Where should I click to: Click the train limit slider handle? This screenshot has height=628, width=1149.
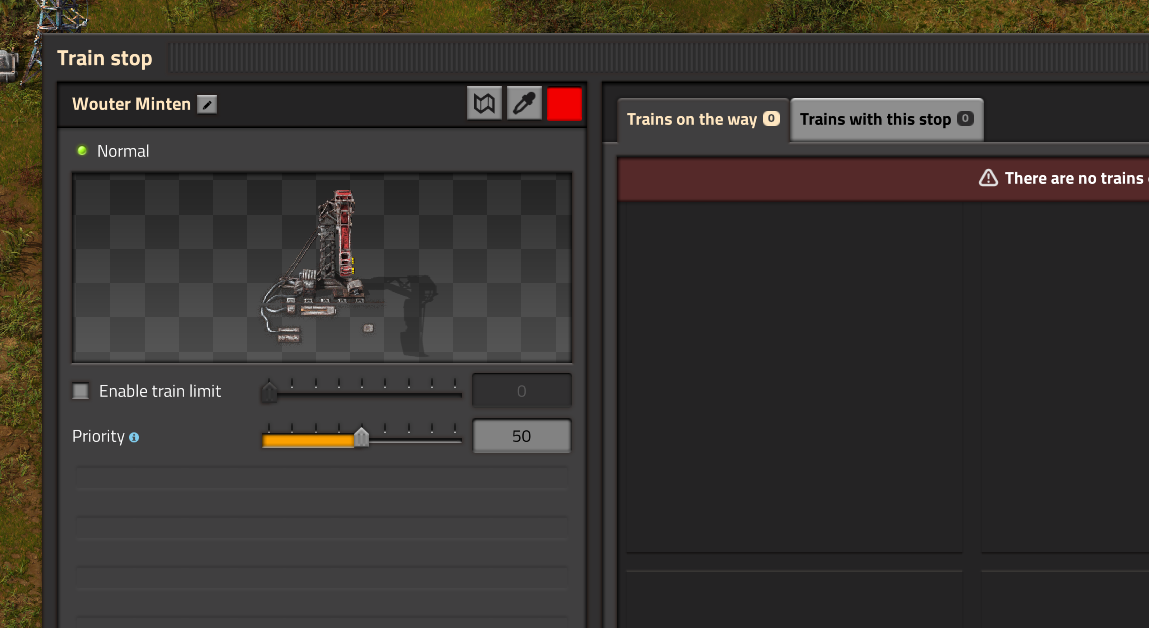(269, 391)
